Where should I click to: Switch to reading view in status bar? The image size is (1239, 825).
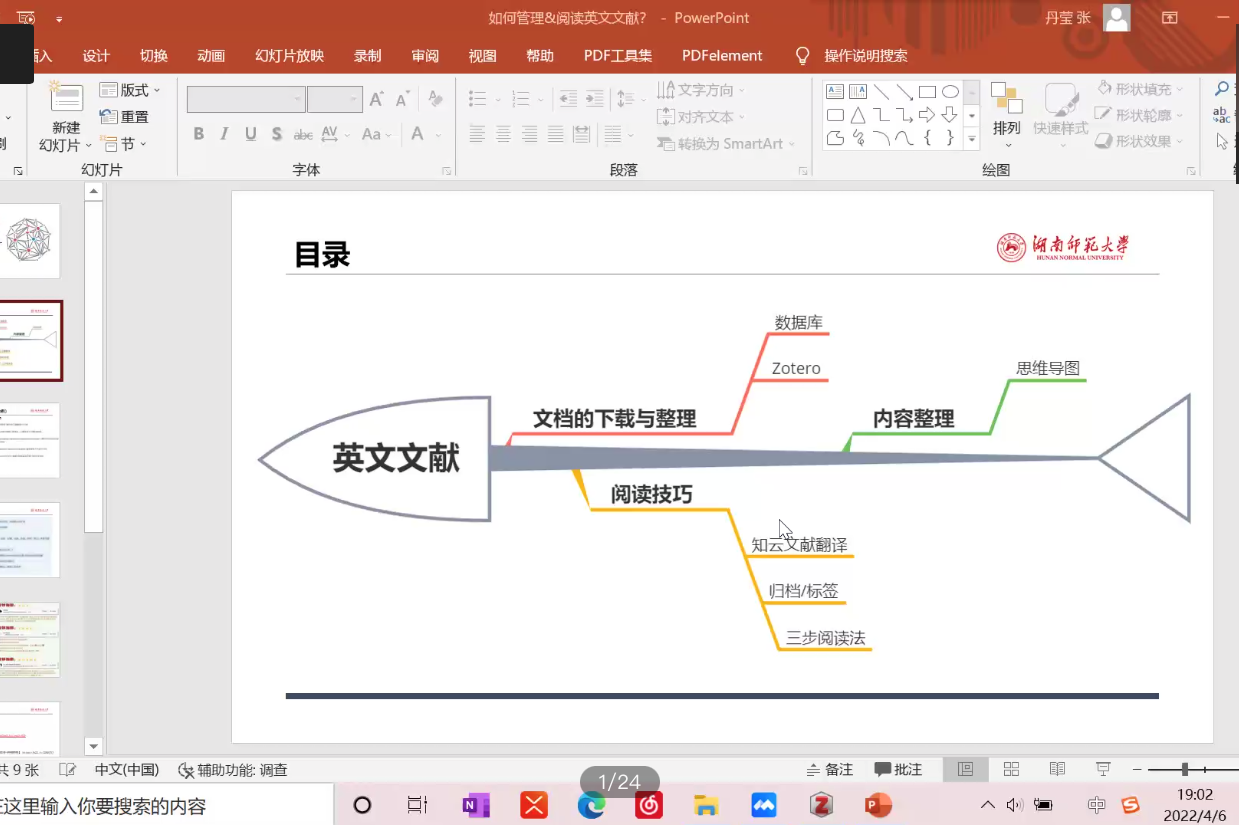[x=1057, y=769]
